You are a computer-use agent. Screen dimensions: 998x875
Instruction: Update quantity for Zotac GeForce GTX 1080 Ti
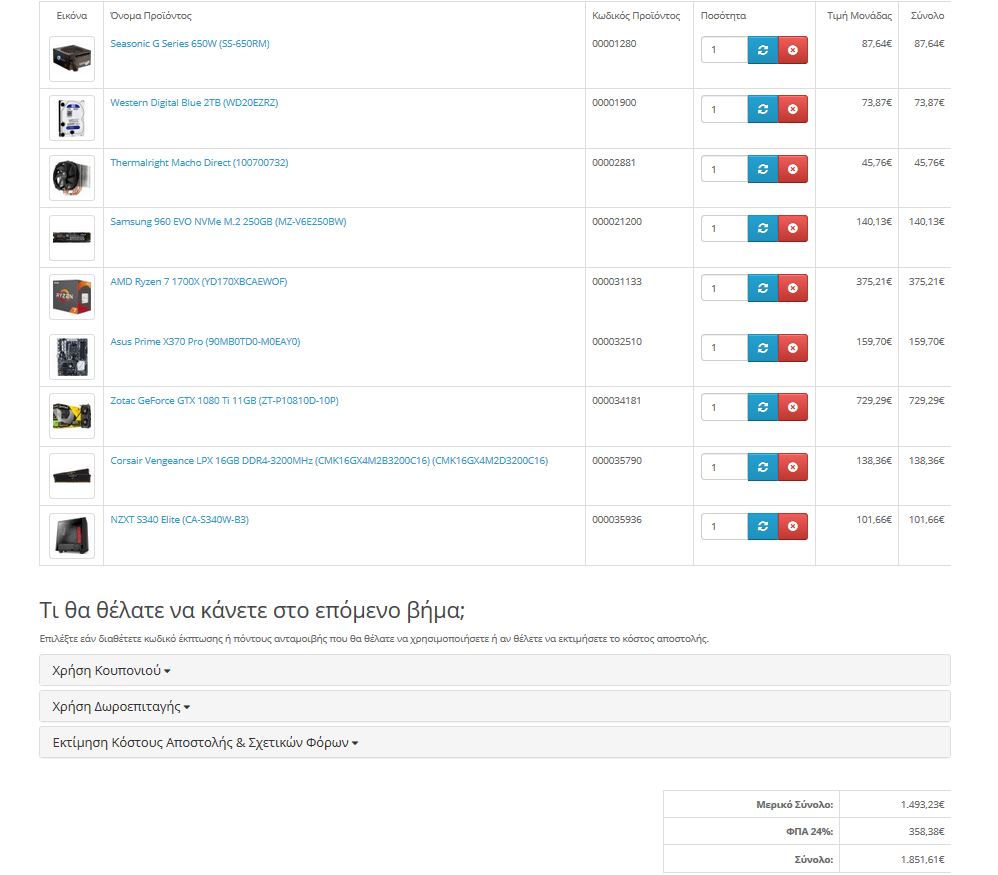[763, 407]
